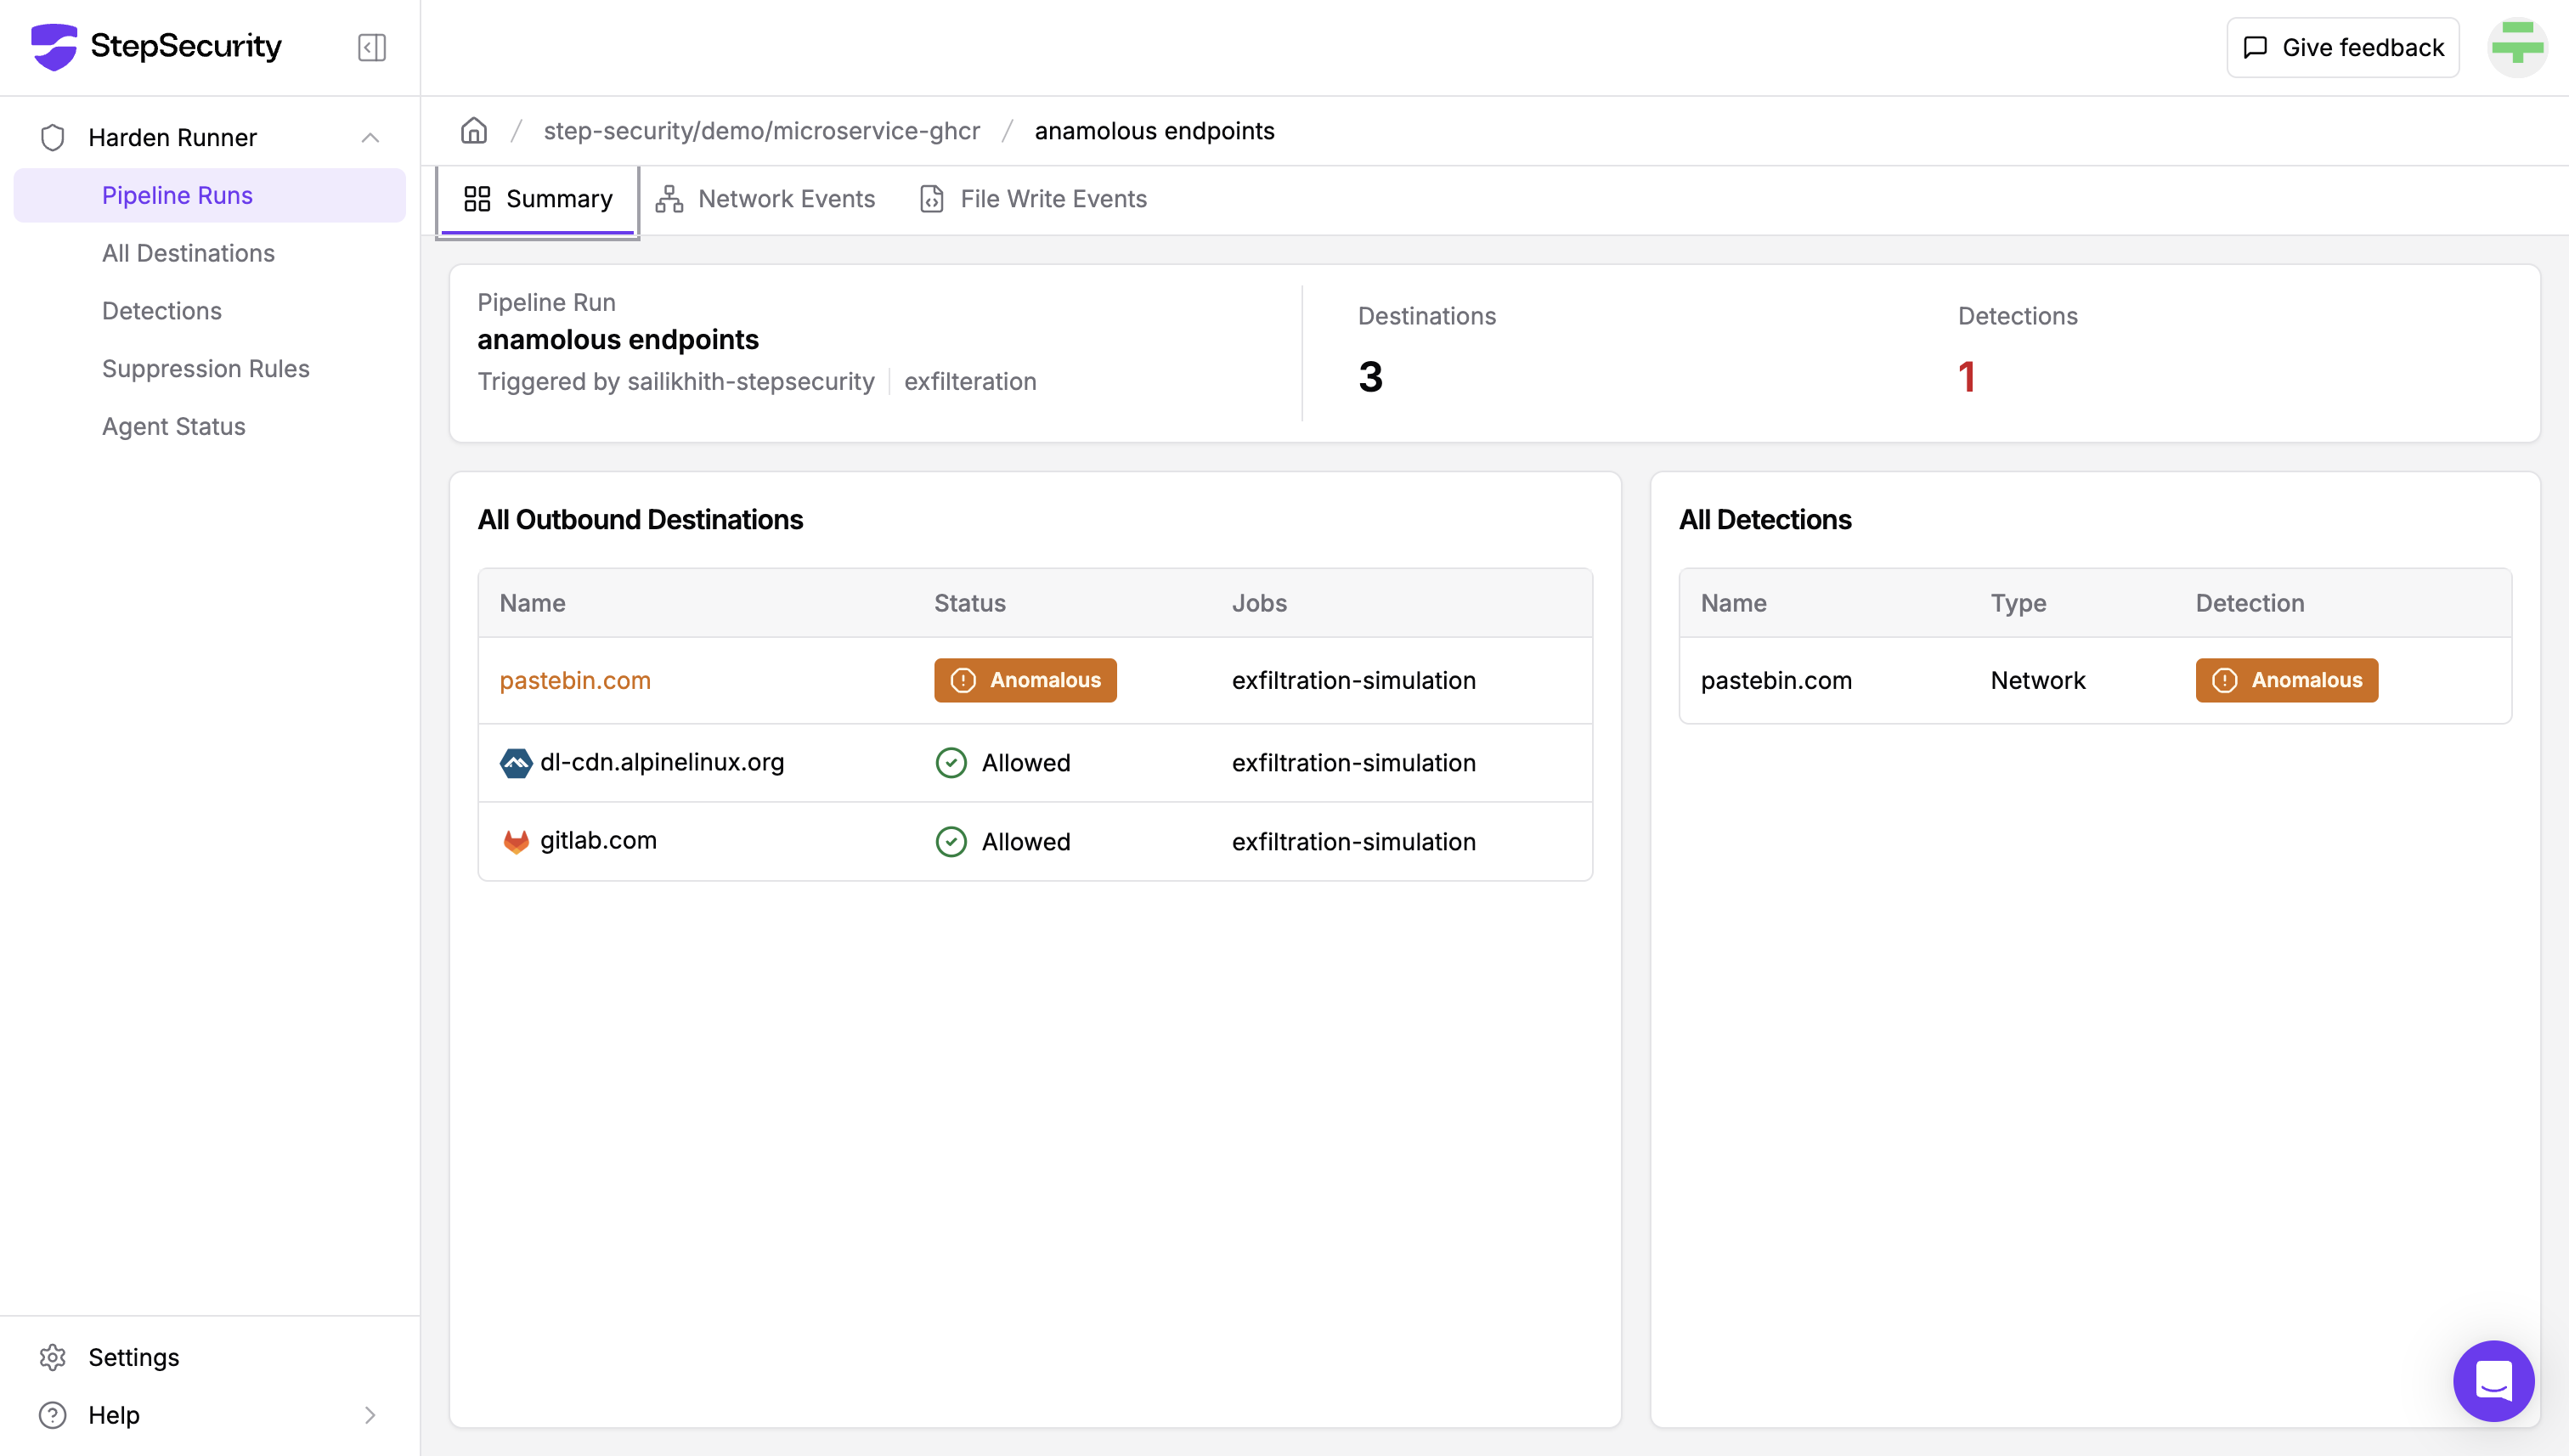
Task: Click the Harden Runner shield icon
Action: (x=52, y=137)
